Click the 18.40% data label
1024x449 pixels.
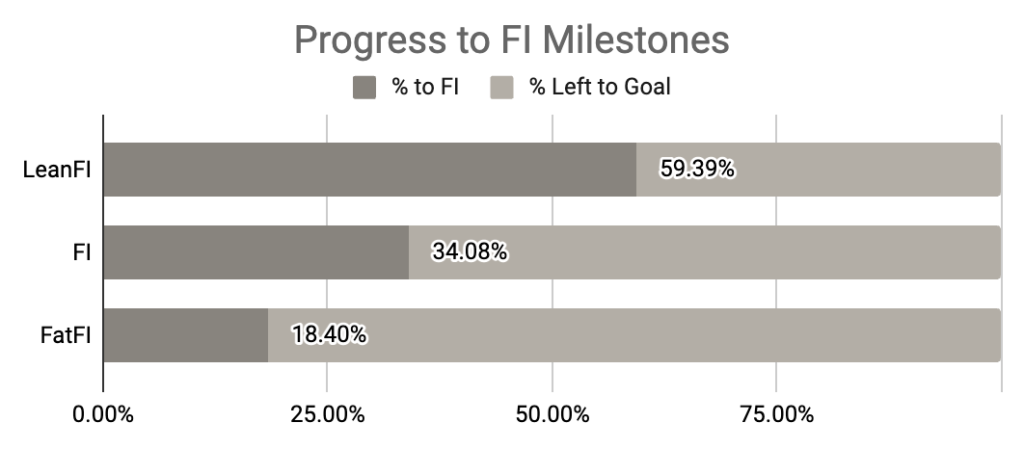tap(329, 335)
